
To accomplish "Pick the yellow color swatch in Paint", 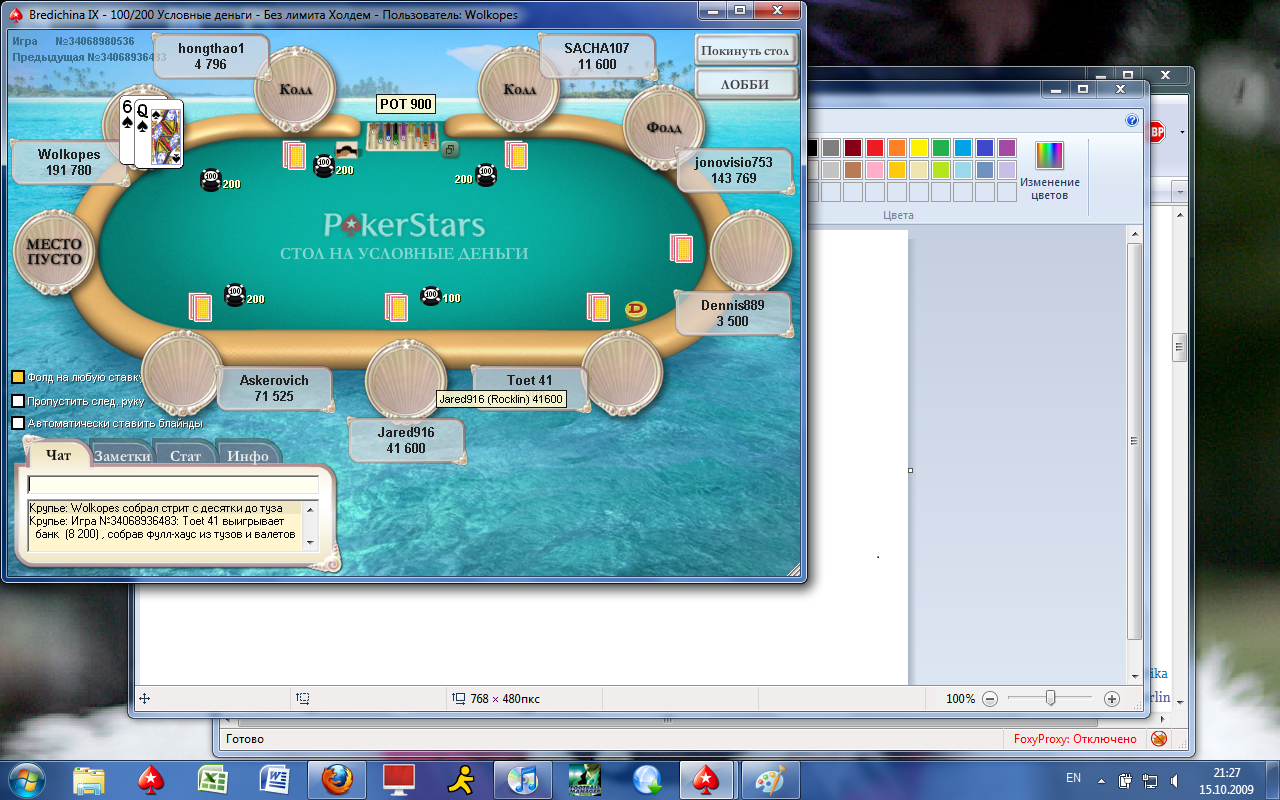I will [919, 148].
